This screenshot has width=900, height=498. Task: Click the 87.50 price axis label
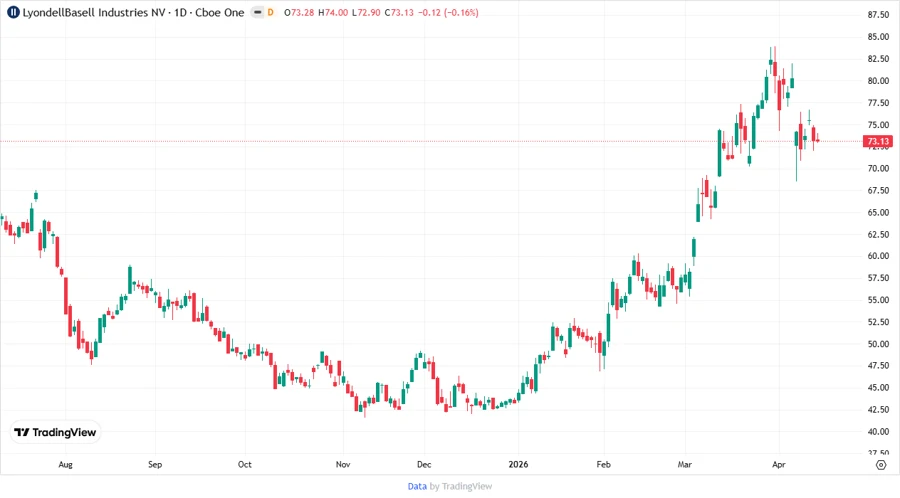click(878, 15)
